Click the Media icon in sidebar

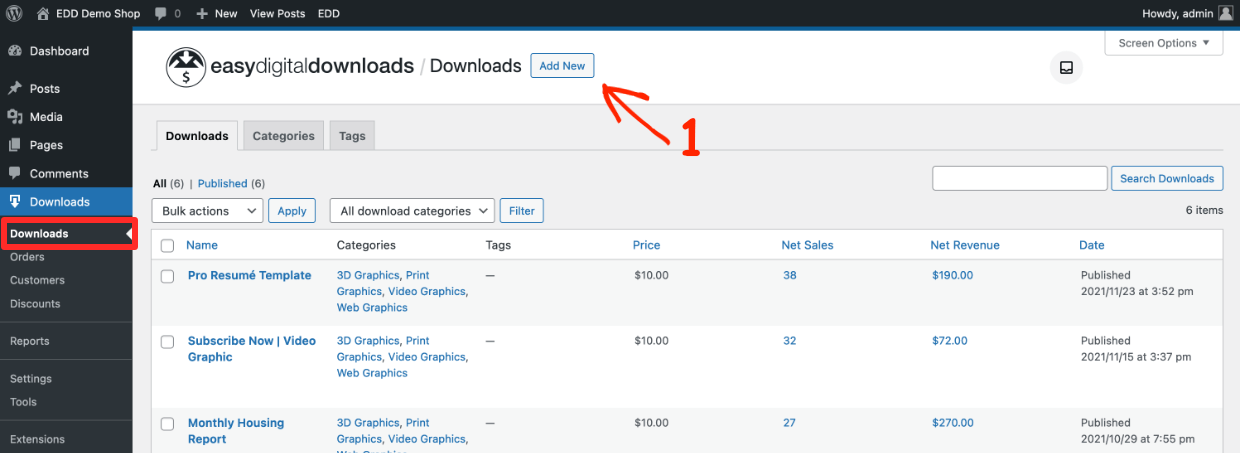click(15, 117)
